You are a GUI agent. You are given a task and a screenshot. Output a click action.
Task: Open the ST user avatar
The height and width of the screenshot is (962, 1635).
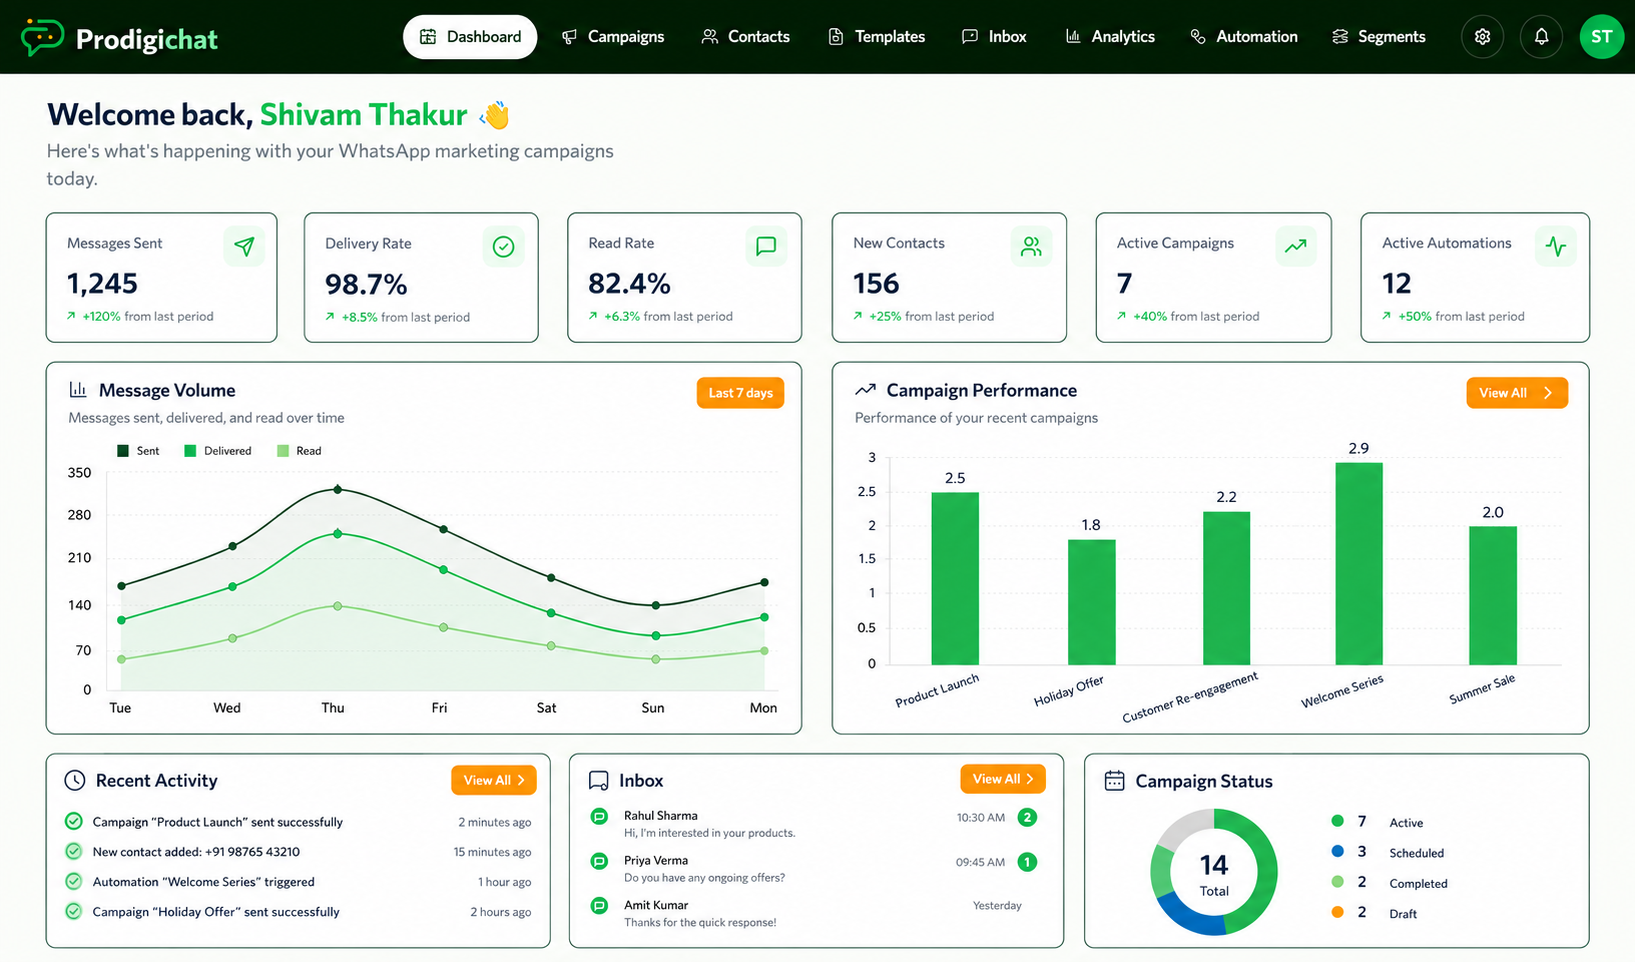[x=1601, y=37]
